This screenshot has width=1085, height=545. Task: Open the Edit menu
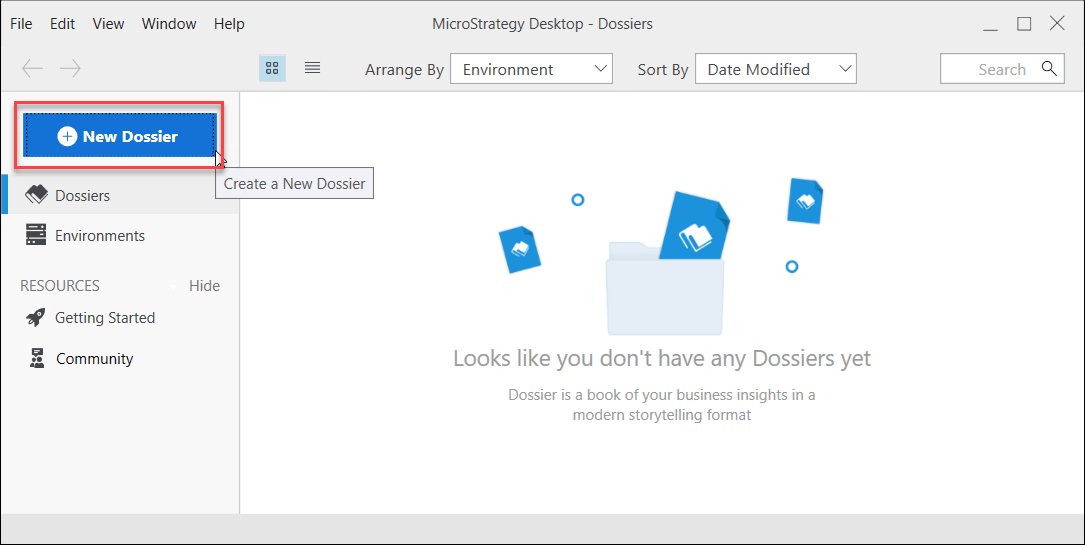tap(62, 24)
